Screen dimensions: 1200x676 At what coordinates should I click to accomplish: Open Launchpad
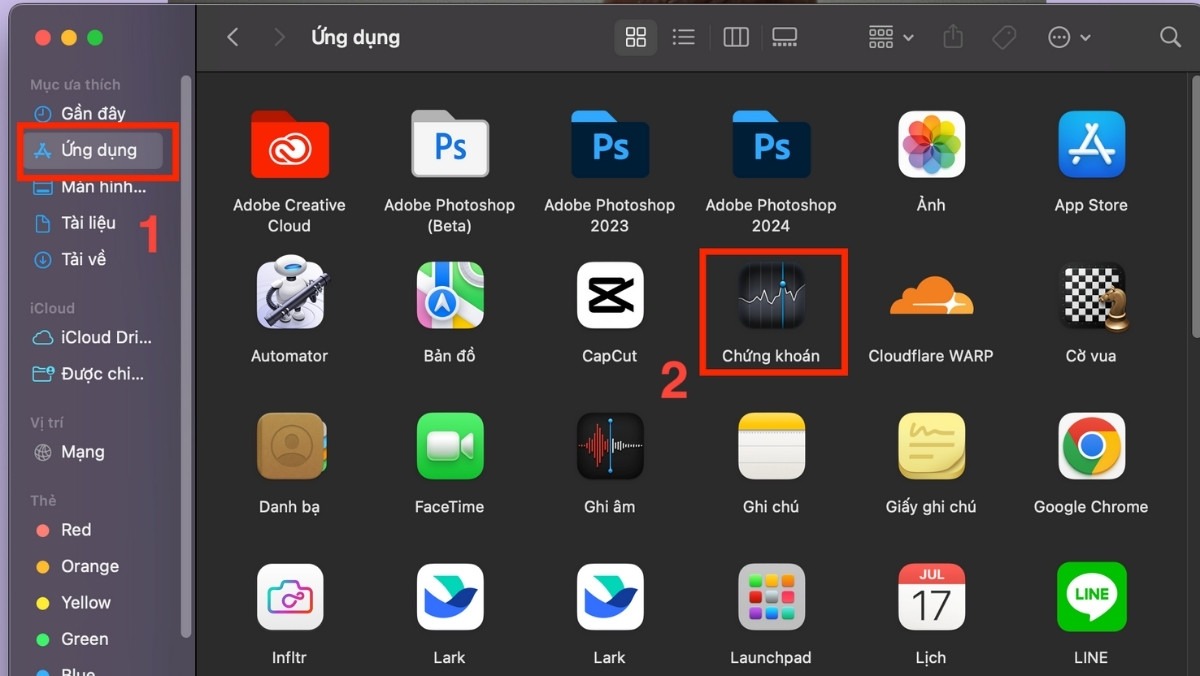[x=771, y=597]
